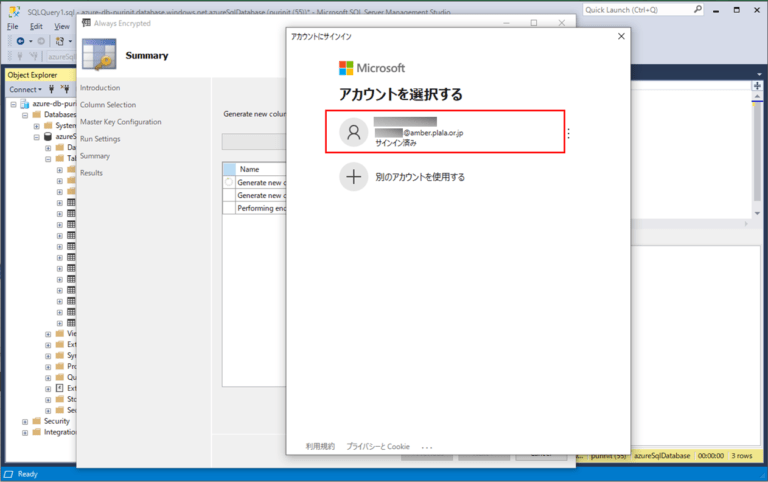The height and width of the screenshot is (482, 768).
Task: Click the Name column header in summary grid
Action: point(261,169)
